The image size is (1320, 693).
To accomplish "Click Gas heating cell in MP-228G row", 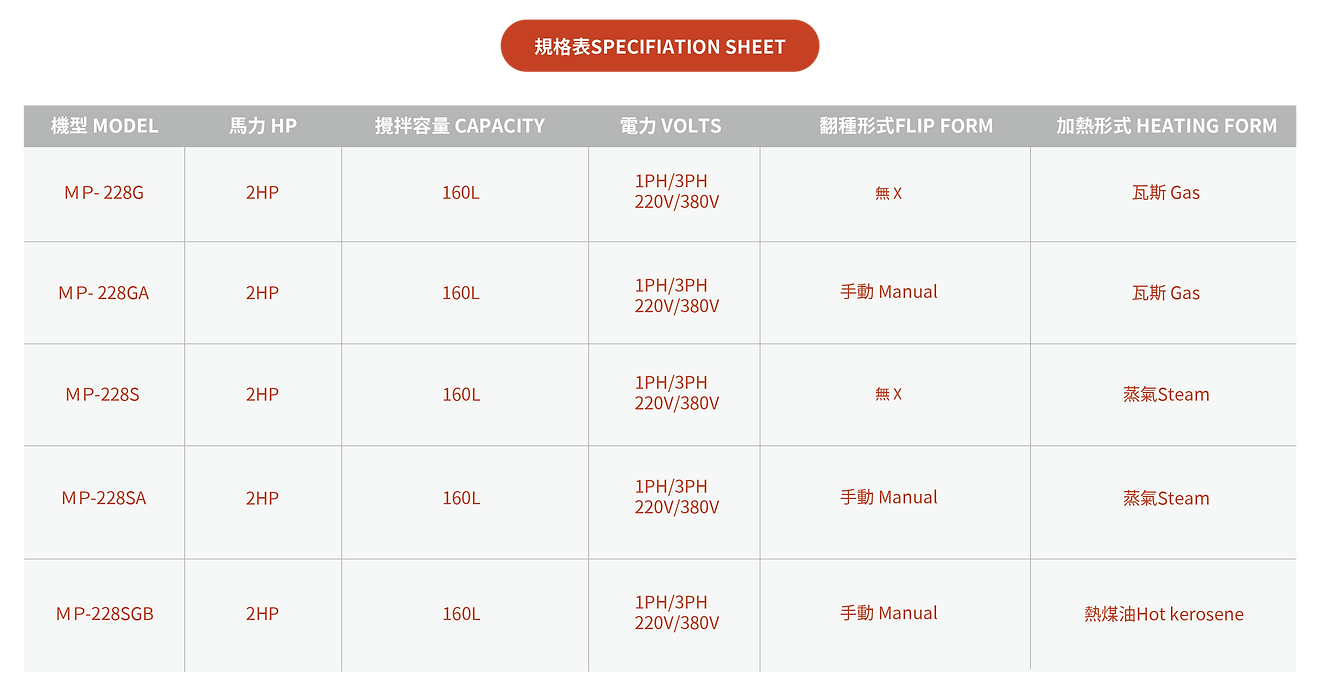I will pos(1165,193).
